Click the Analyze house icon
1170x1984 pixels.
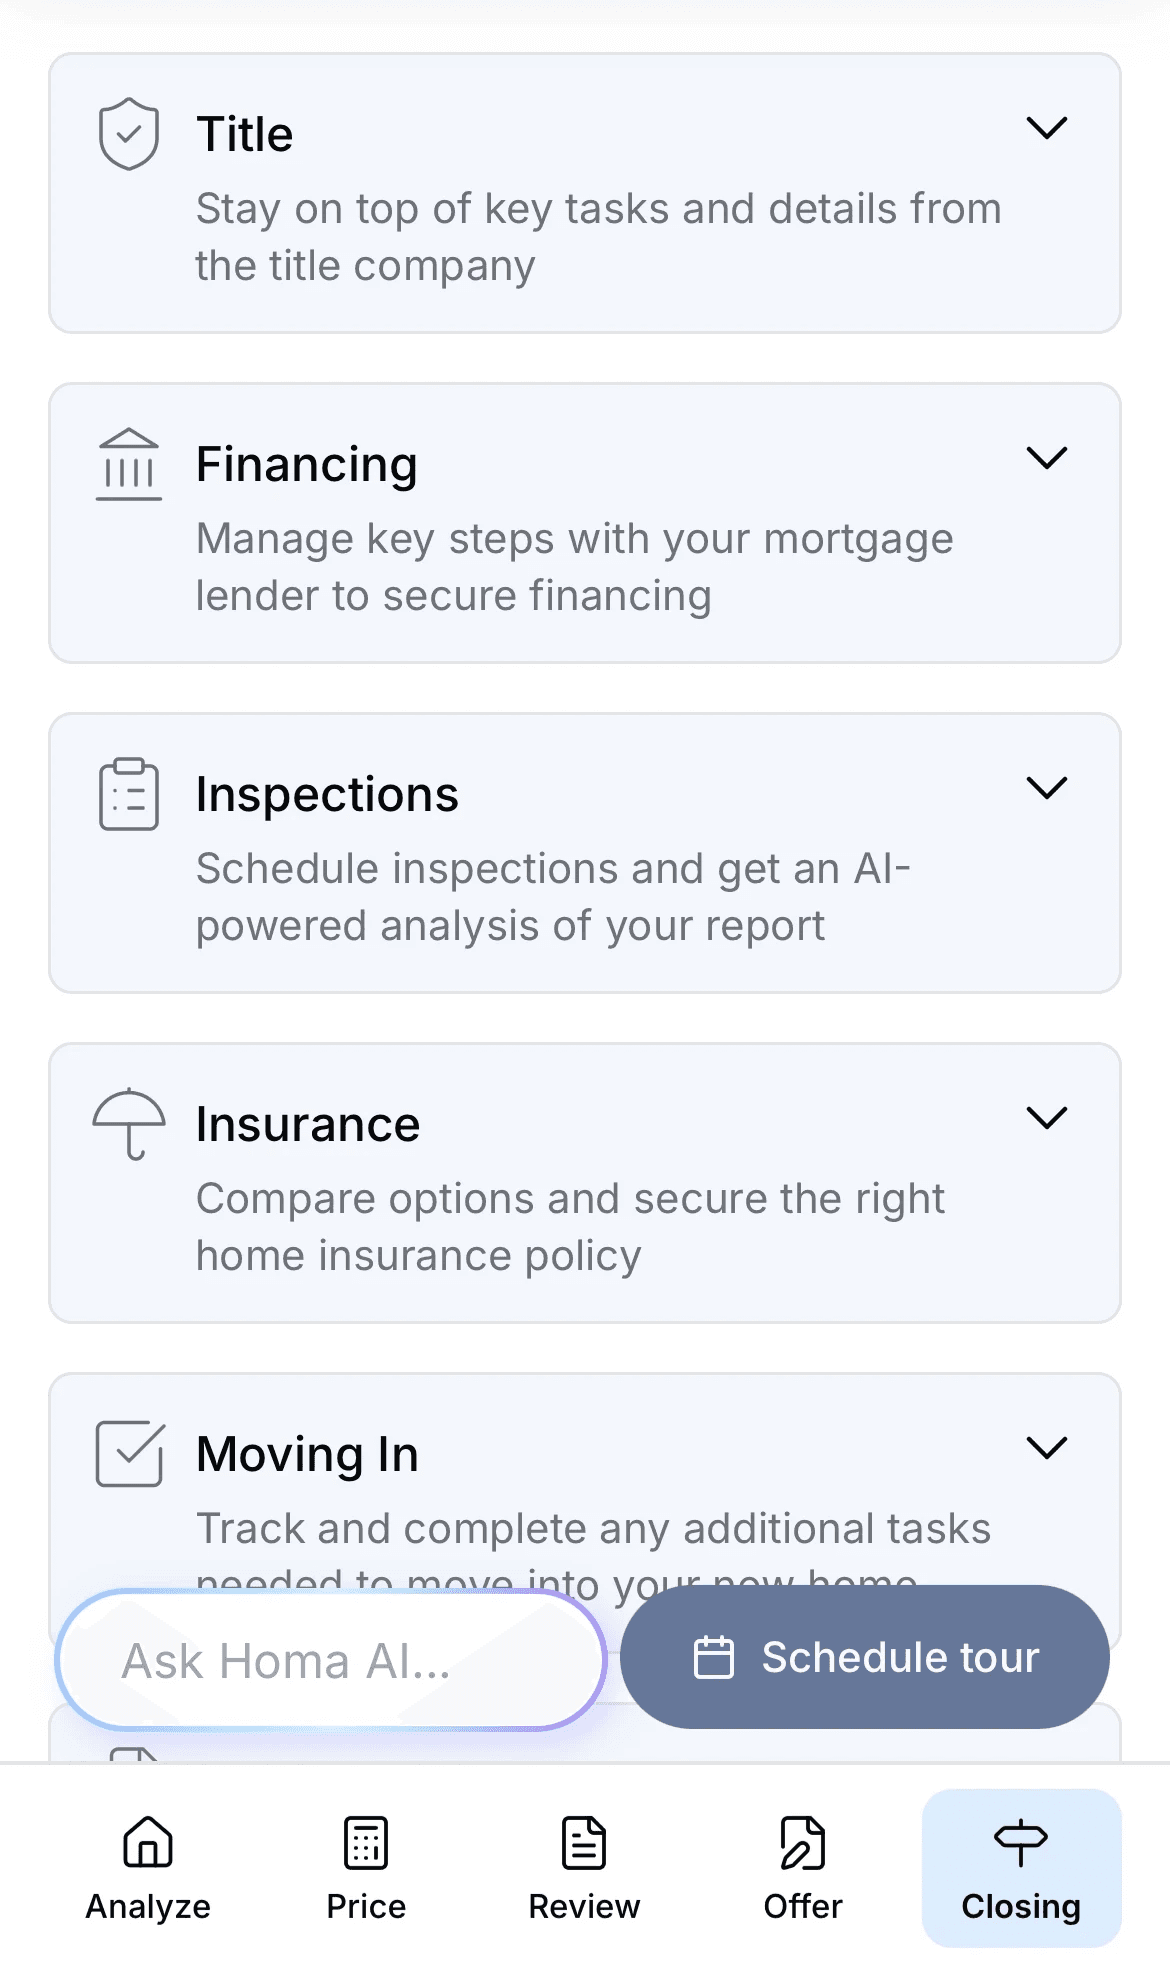(x=148, y=1842)
